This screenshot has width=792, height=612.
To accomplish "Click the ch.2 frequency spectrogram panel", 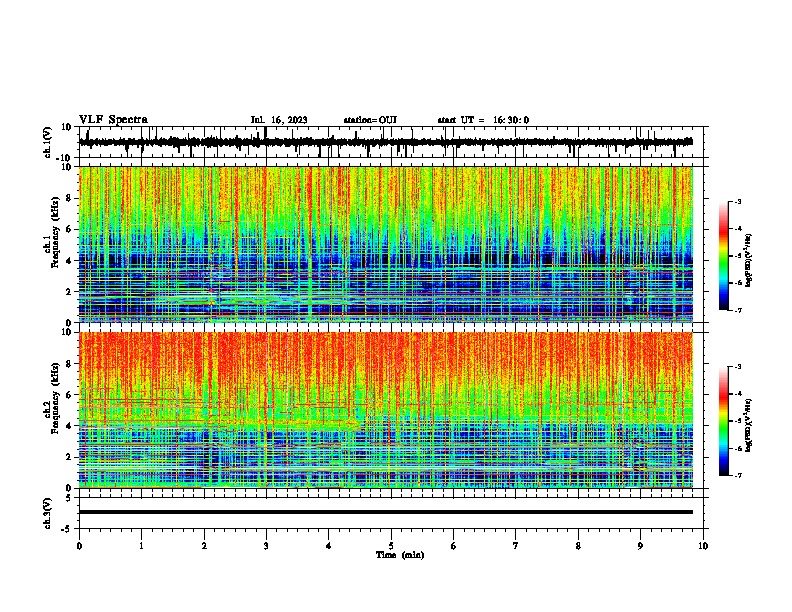I will pos(386,410).
